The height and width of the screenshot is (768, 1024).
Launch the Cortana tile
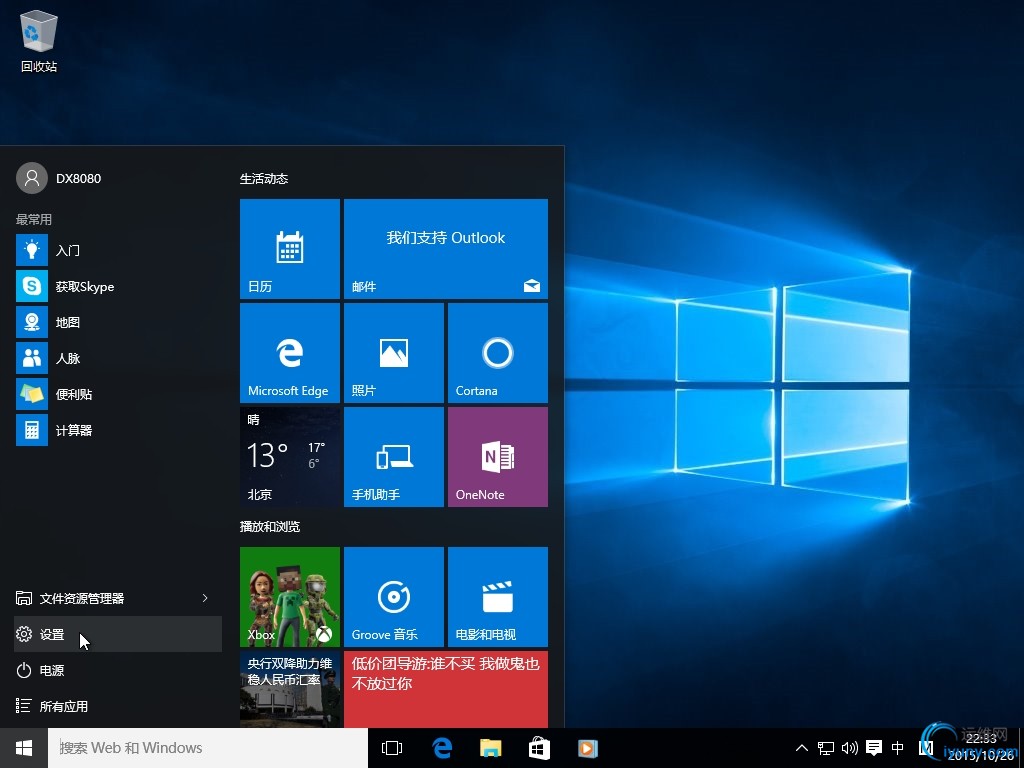click(497, 352)
